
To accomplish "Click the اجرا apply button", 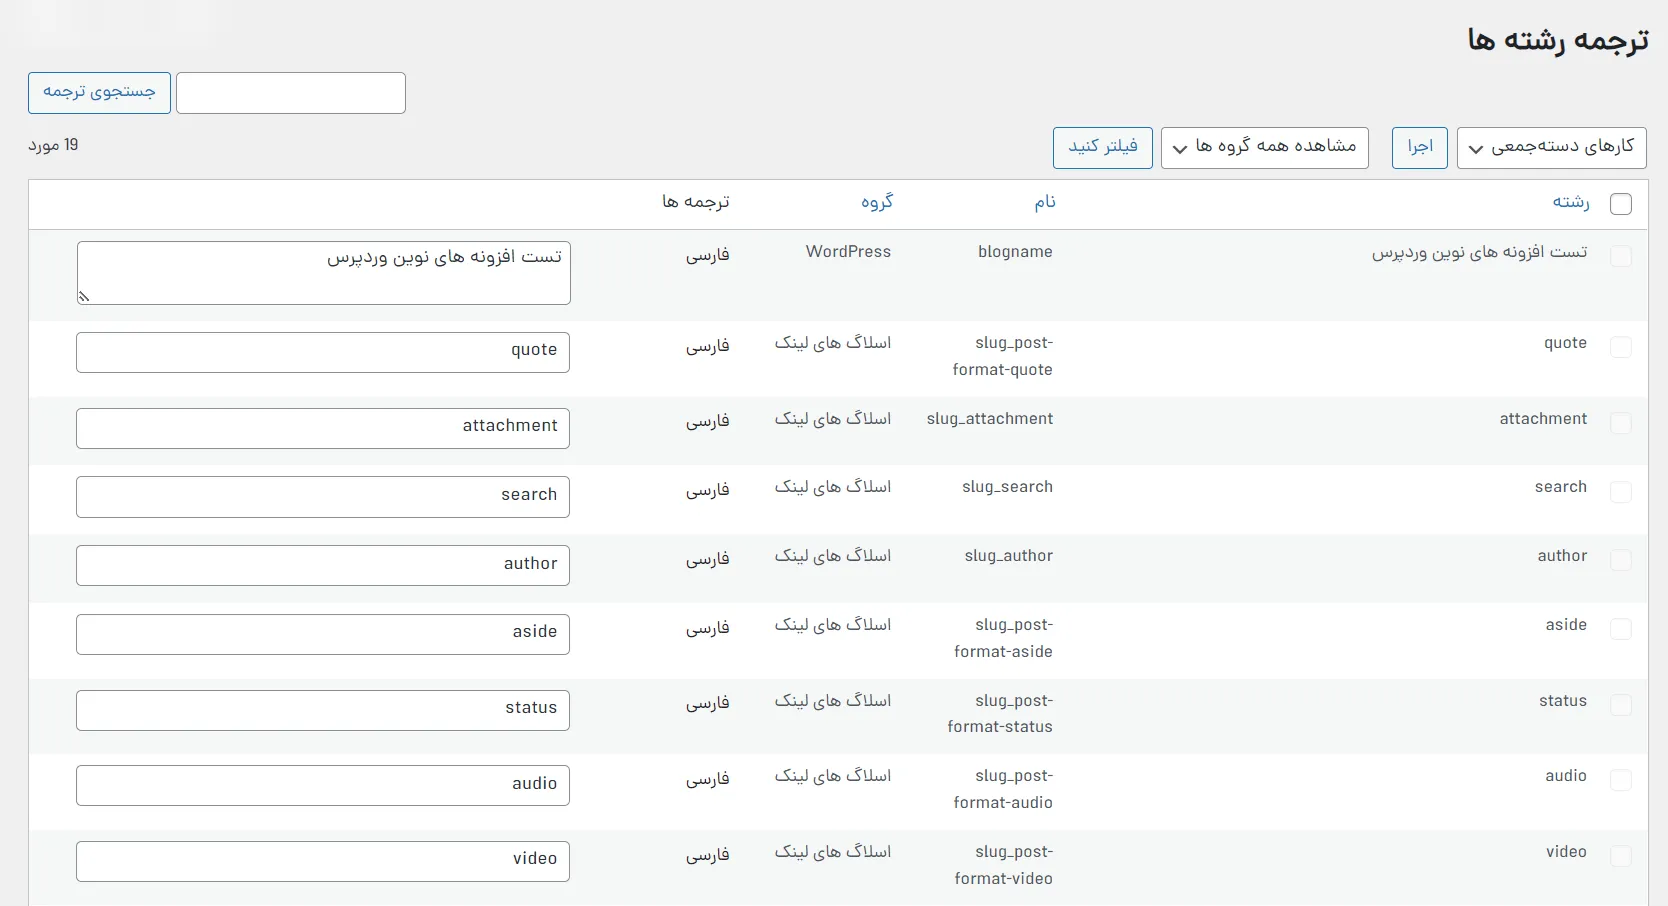I will point(1420,148).
